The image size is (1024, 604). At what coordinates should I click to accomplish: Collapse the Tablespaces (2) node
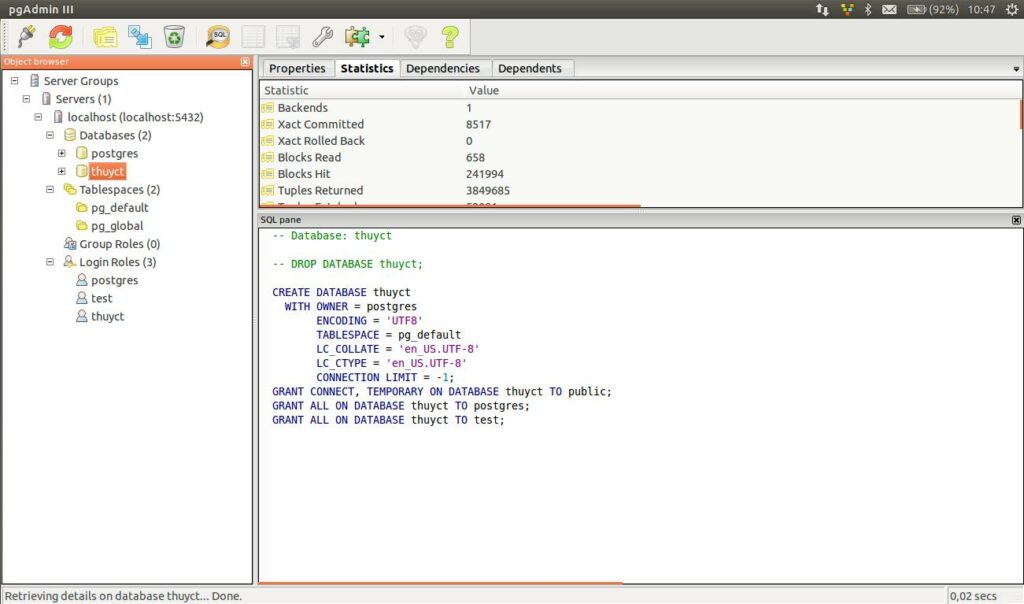click(50, 189)
